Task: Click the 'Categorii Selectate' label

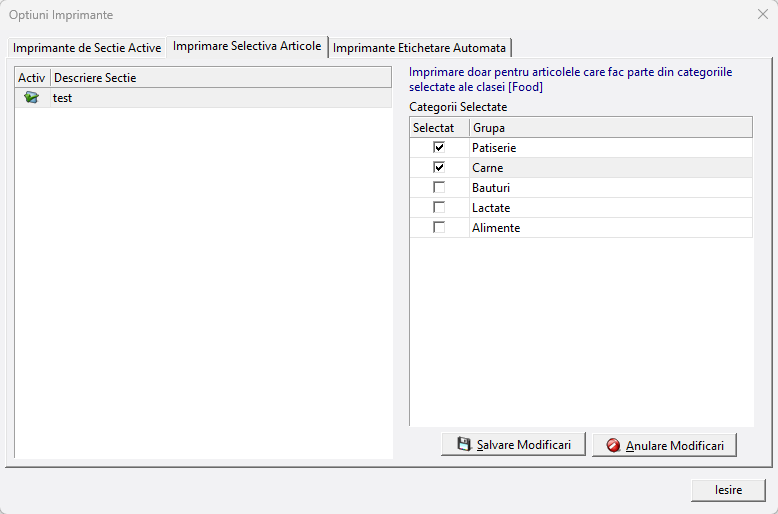Action: 458,107
